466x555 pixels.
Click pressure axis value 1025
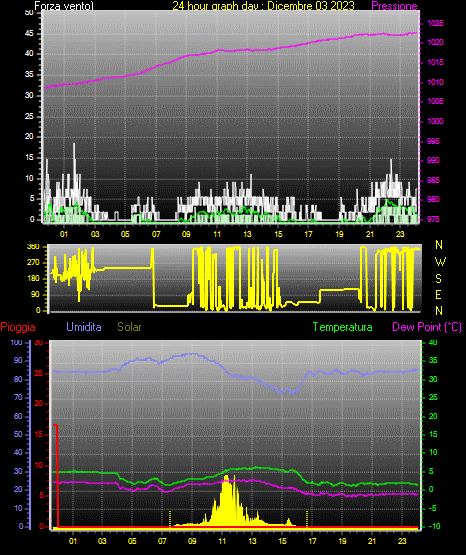pyautogui.click(x=435, y=23)
